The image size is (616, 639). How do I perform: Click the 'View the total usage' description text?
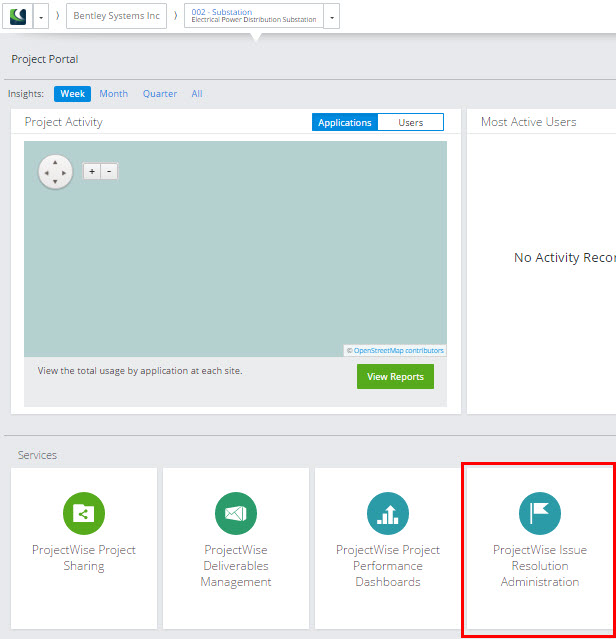140,371
